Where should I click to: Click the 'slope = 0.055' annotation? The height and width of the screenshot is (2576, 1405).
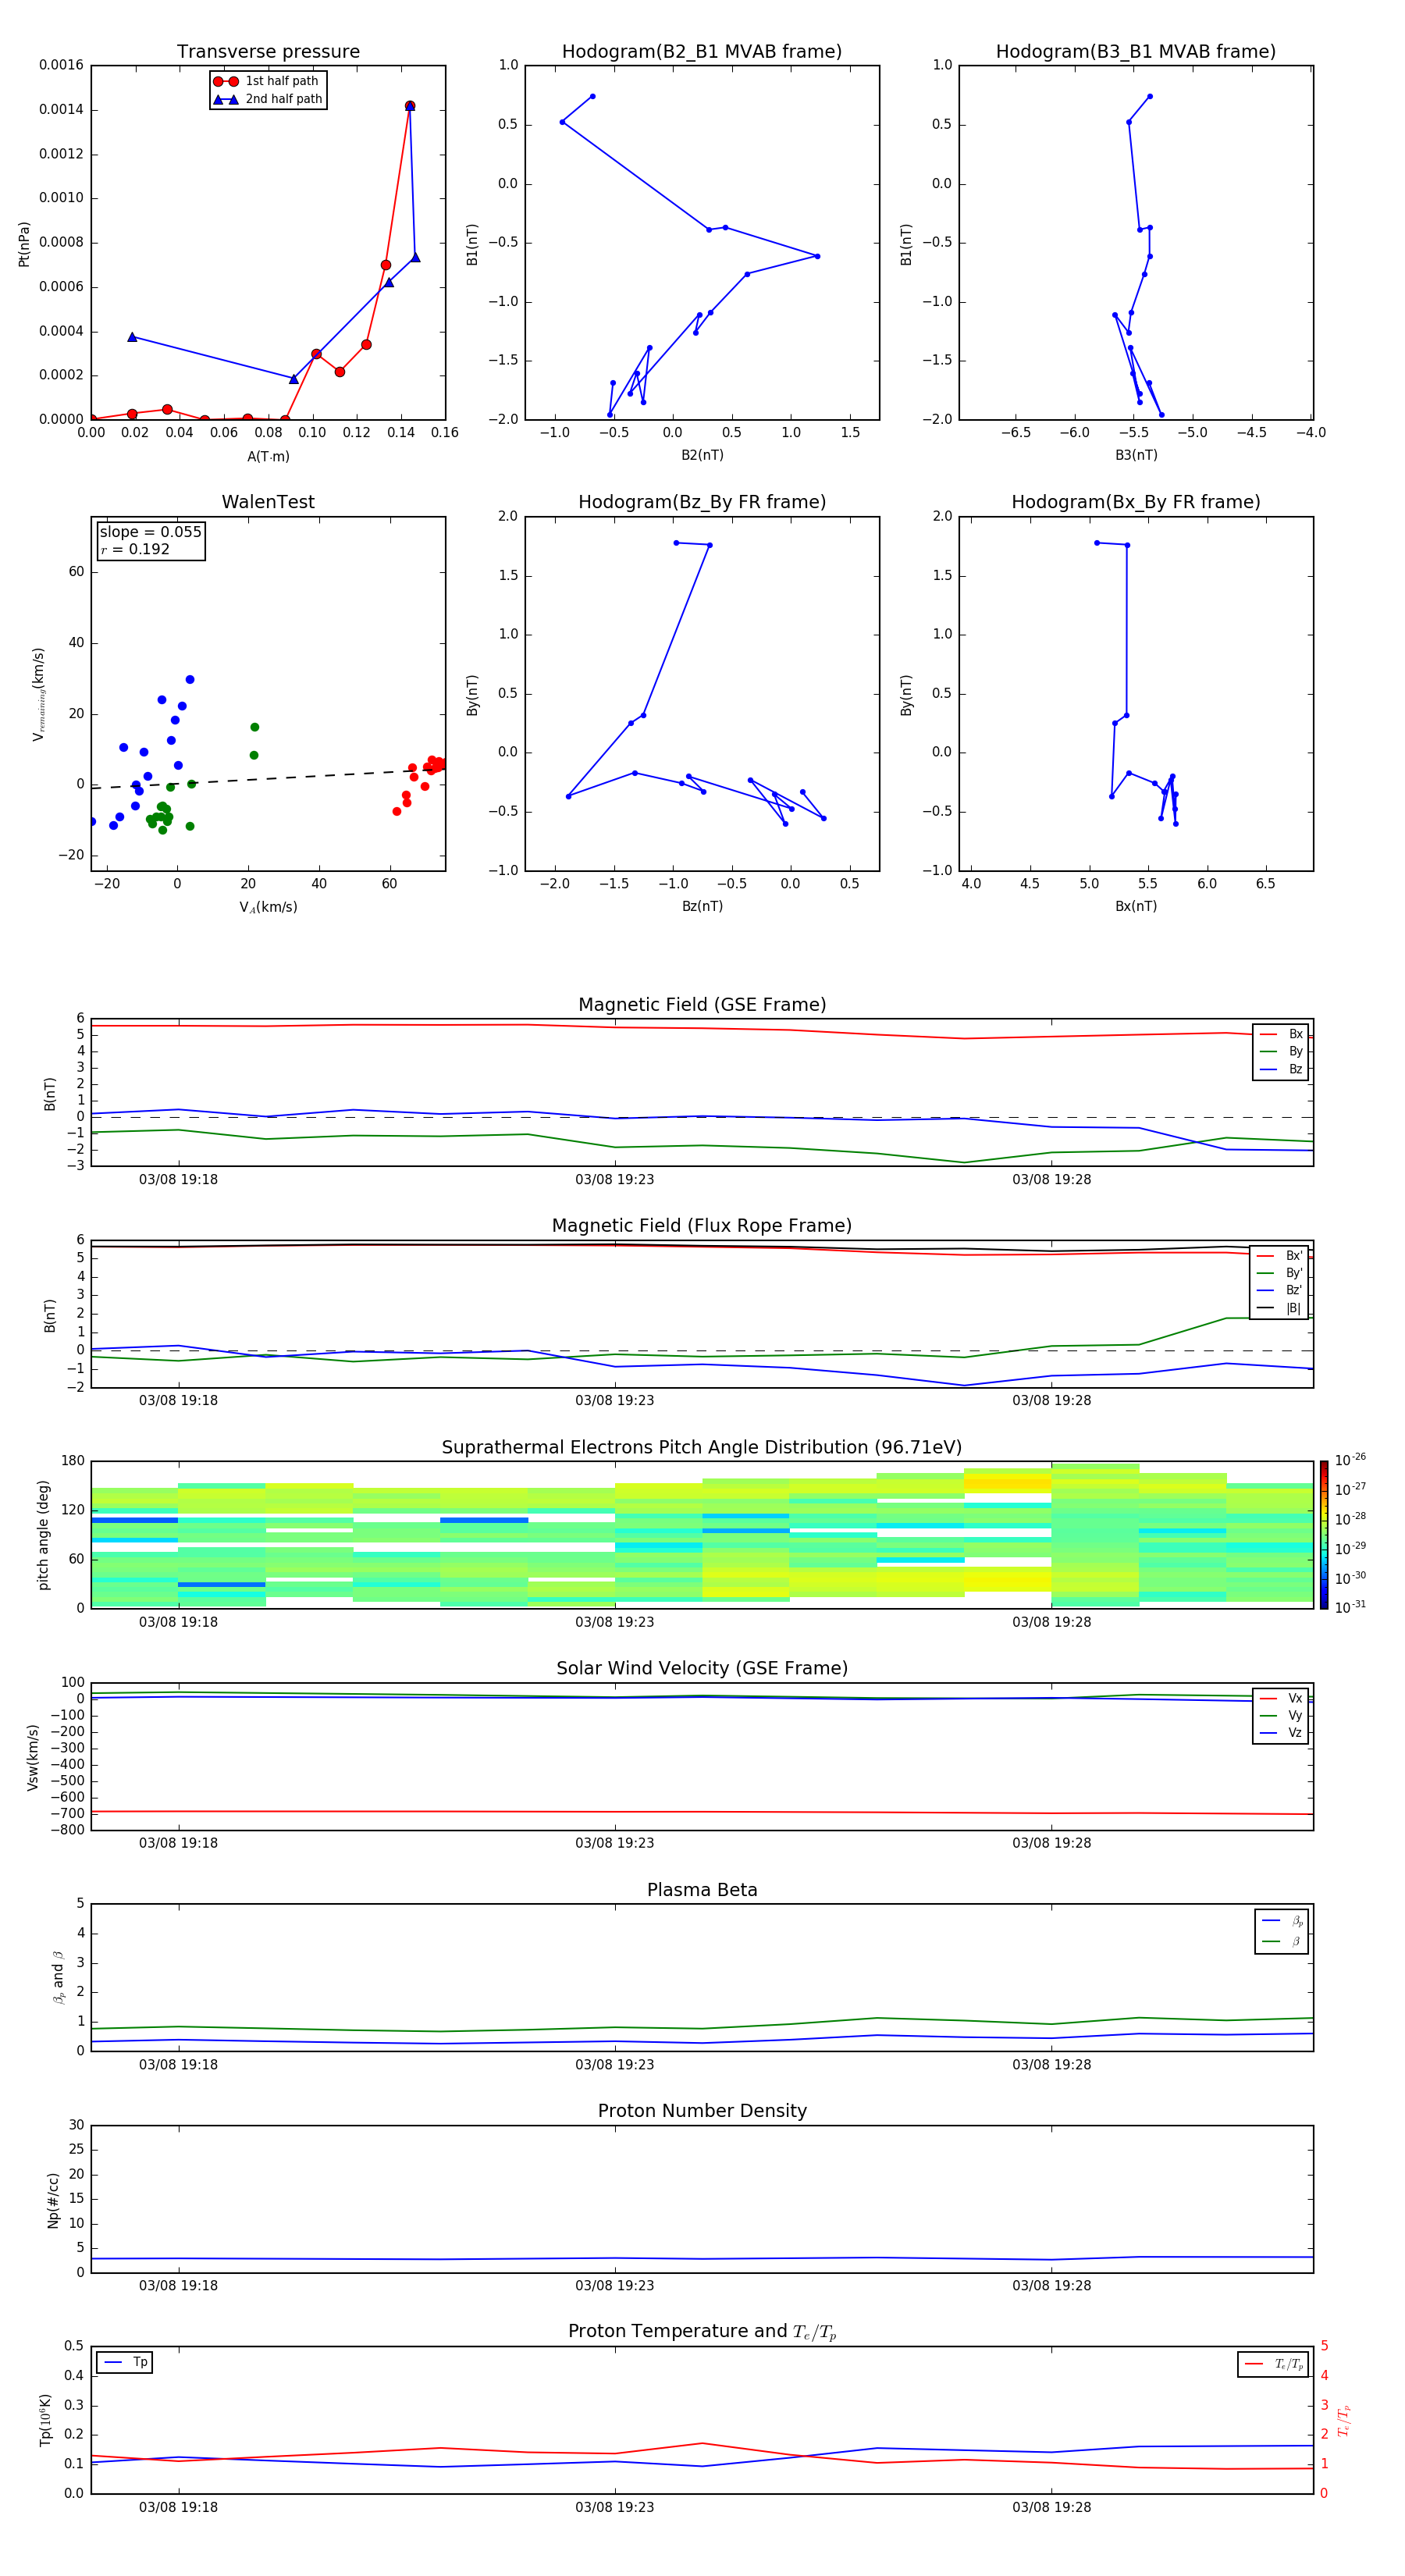pos(151,532)
